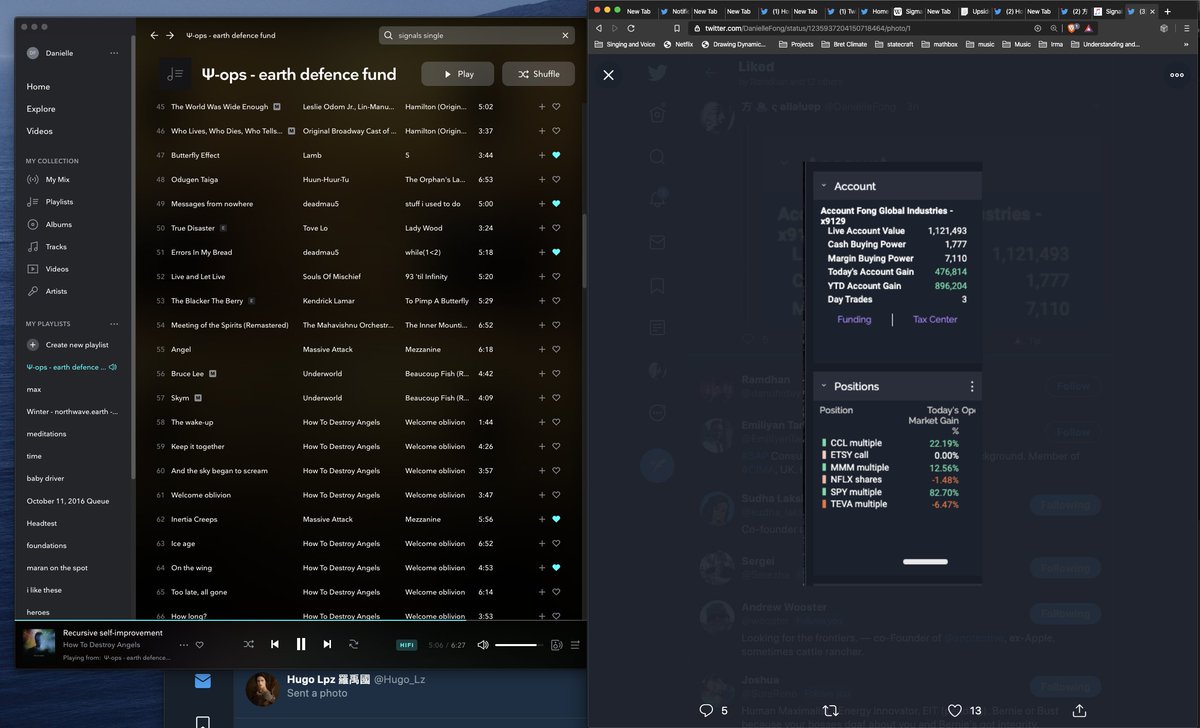The image size is (1200, 728).
Task: Click the Funding link
Action: point(854,320)
